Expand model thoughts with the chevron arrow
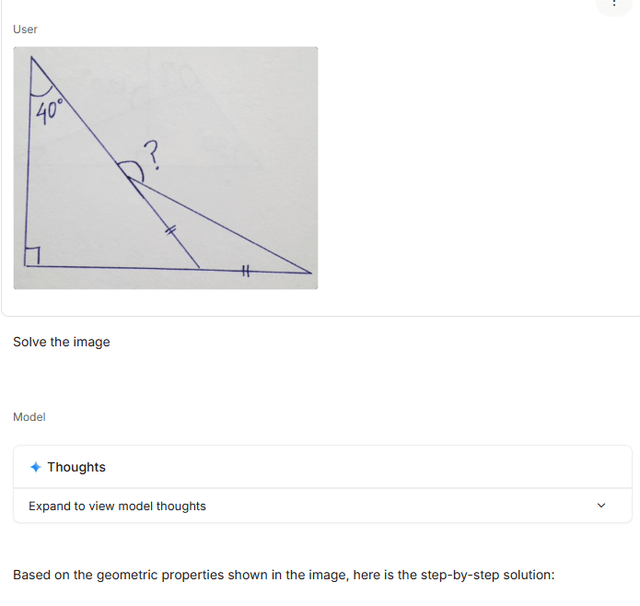The height and width of the screenshot is (606, 640). pyautogui.click(x=601, y=506)
